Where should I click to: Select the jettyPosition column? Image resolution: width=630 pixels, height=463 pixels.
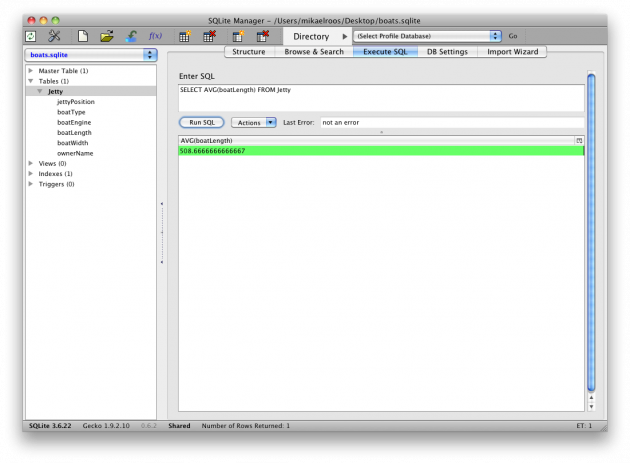(76, 102)
